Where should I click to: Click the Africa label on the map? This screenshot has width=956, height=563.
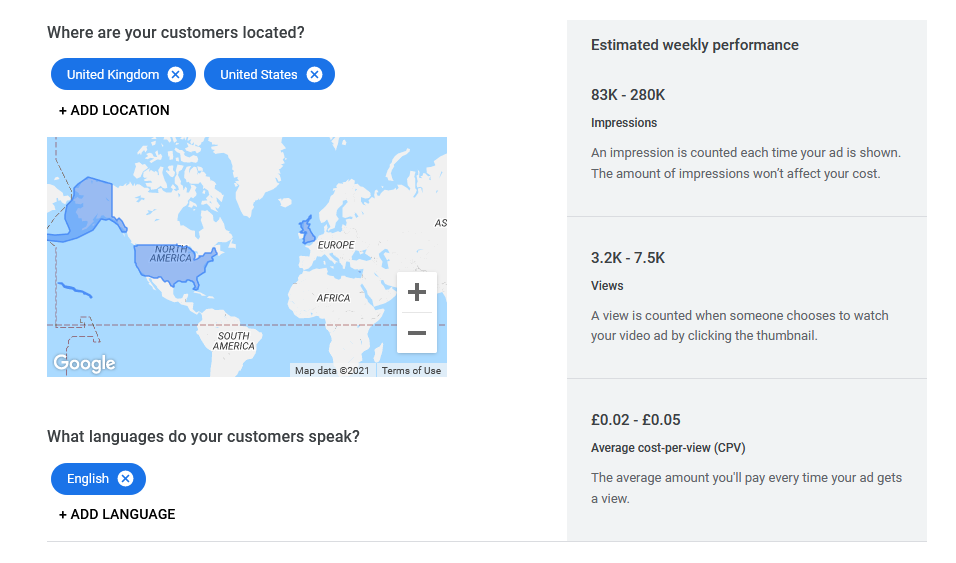pyautogui.click(x=333, y=298)
